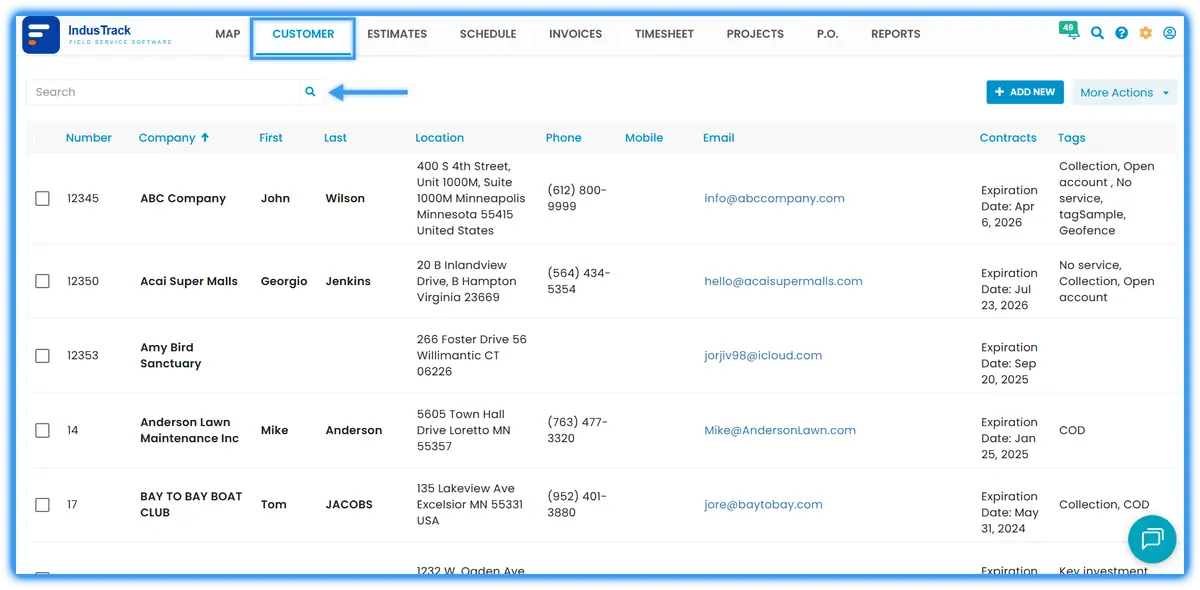This screenshot has width=1200, height=590.
Task: Click the IndusTrack logo
Action: (x=97, y=34)
